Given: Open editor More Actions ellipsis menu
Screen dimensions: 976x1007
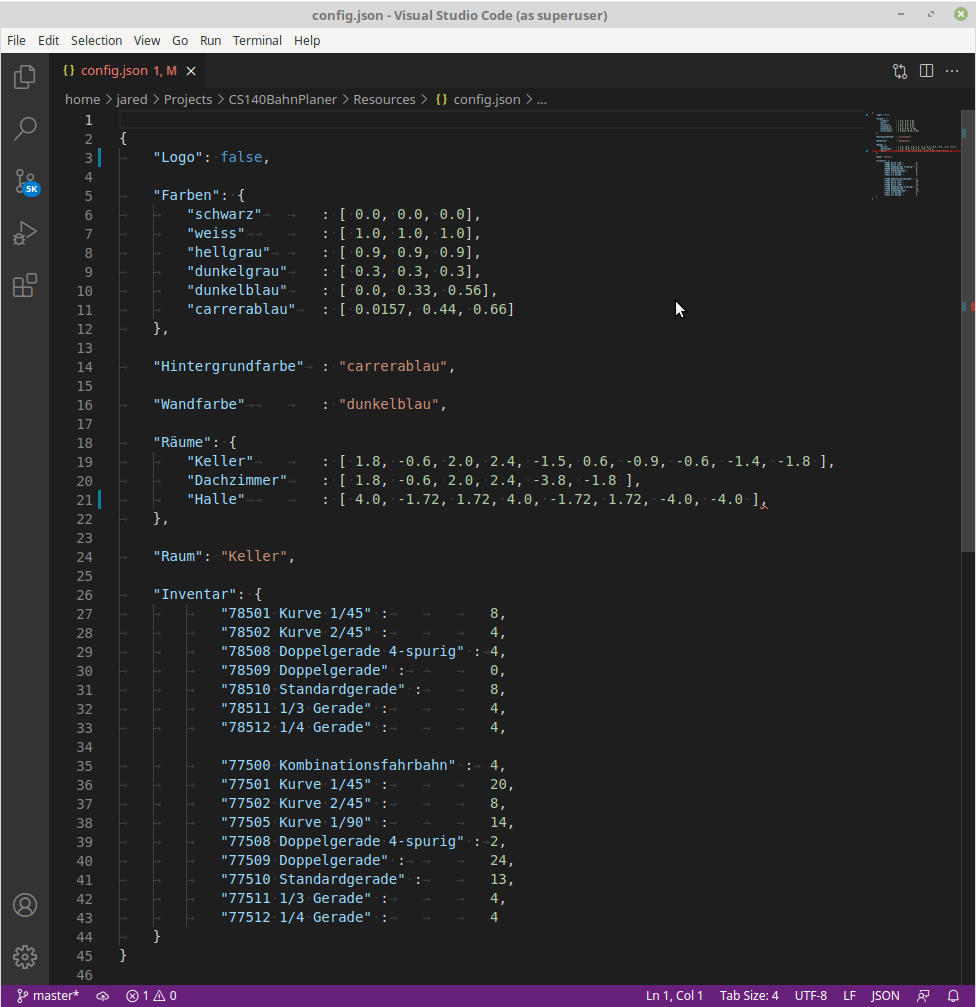Looking at the screenshot, I should coord(953,71).
